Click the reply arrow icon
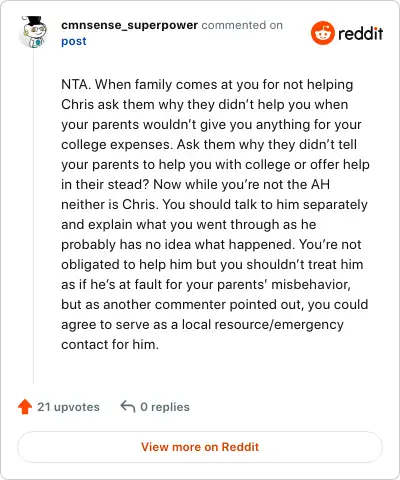This screenshot has height=480, width=400. (x=128, y=407)
